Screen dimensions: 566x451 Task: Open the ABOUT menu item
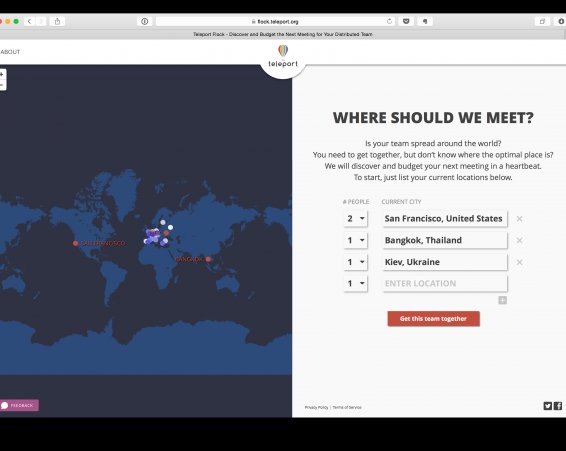click(10, 52)
